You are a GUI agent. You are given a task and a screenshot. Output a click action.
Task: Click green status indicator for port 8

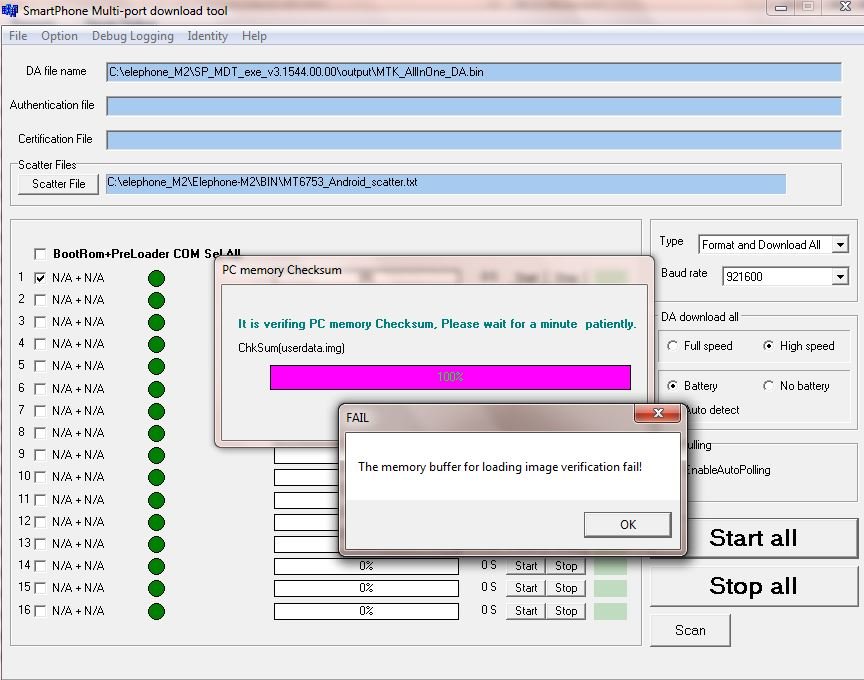[156, 433]
